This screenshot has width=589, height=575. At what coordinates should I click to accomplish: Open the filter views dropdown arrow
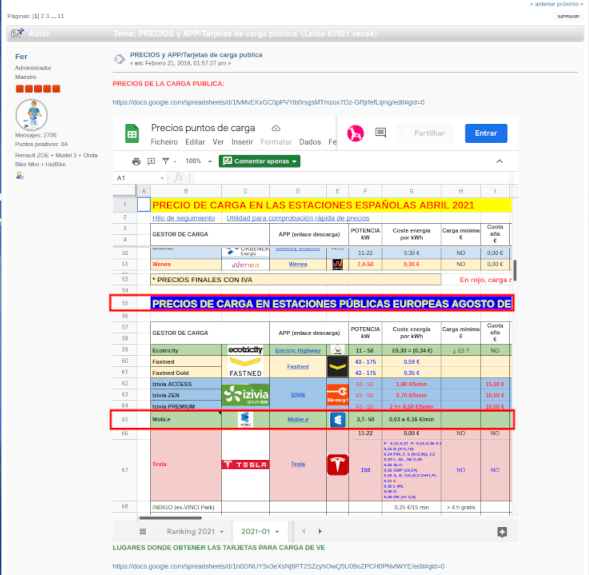pos(175,162)
